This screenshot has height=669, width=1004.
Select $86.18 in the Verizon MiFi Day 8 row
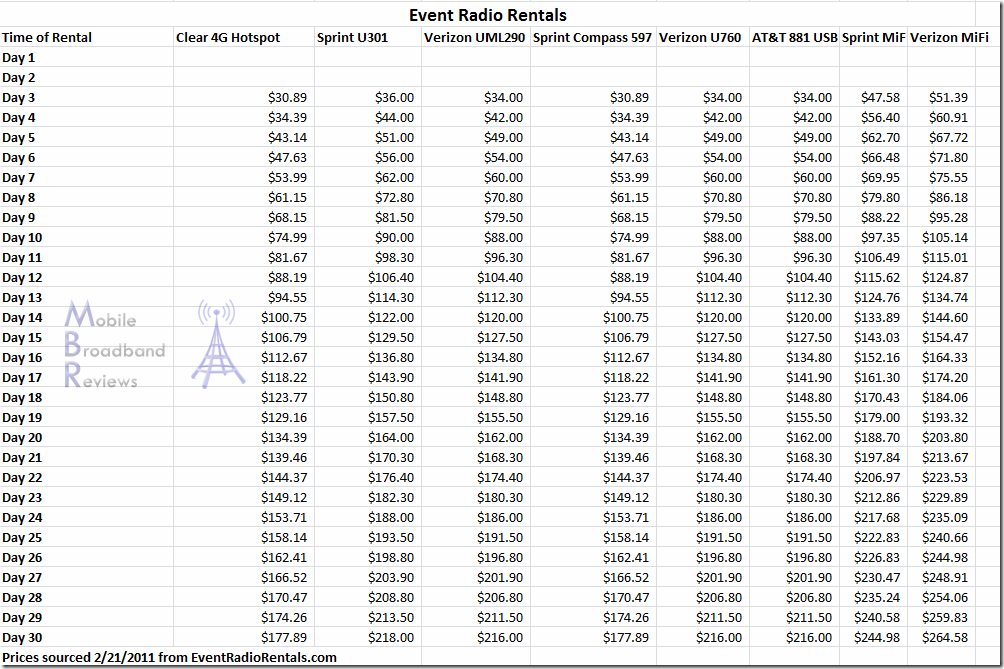coord(948,197)
